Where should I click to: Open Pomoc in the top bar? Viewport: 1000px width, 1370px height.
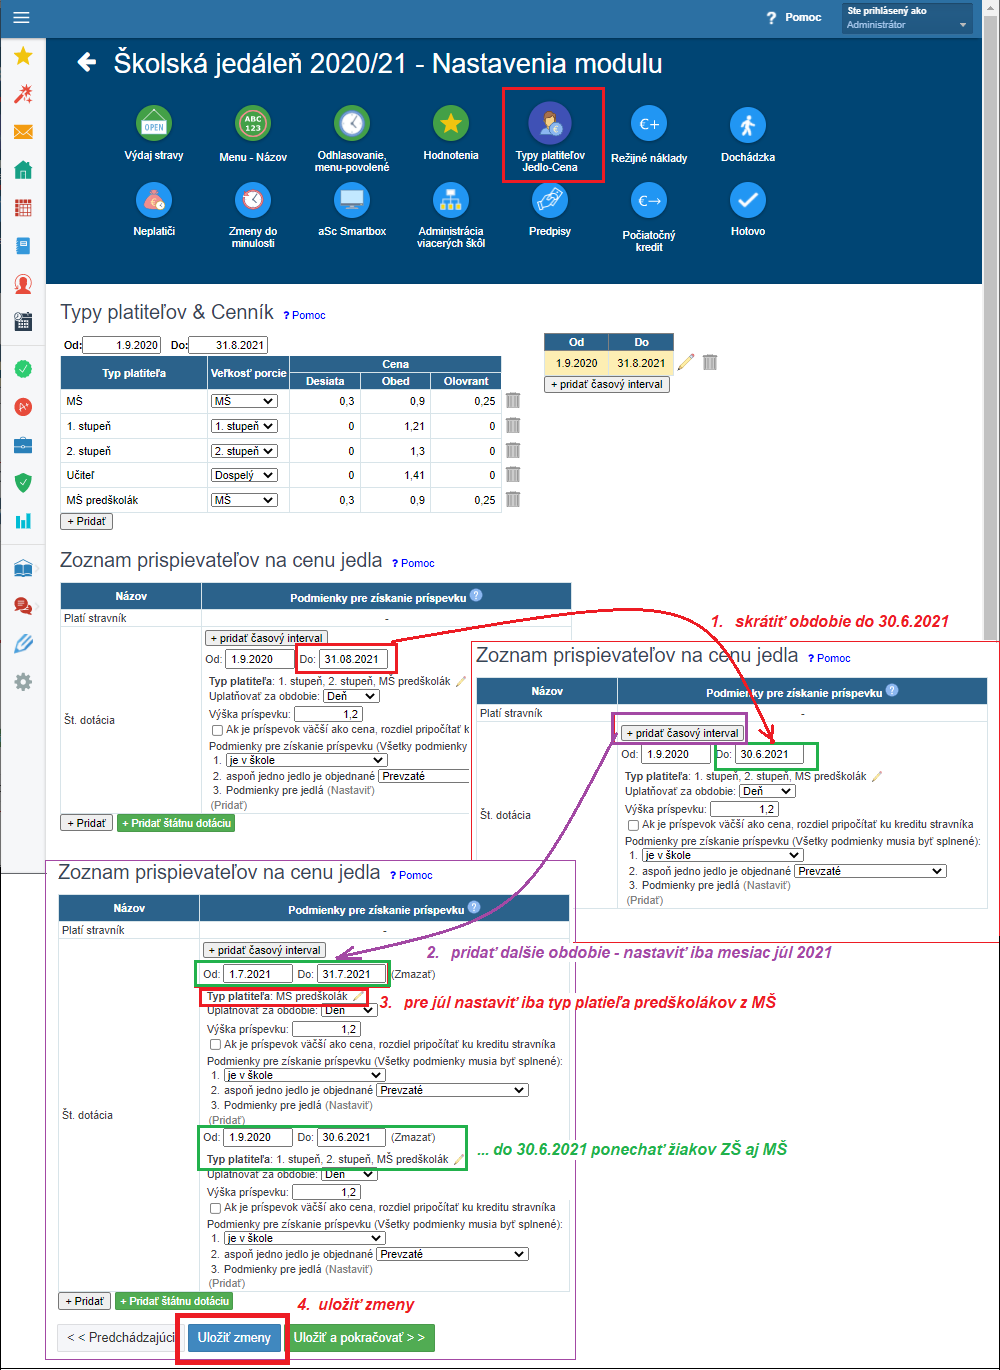click(794, 18)
